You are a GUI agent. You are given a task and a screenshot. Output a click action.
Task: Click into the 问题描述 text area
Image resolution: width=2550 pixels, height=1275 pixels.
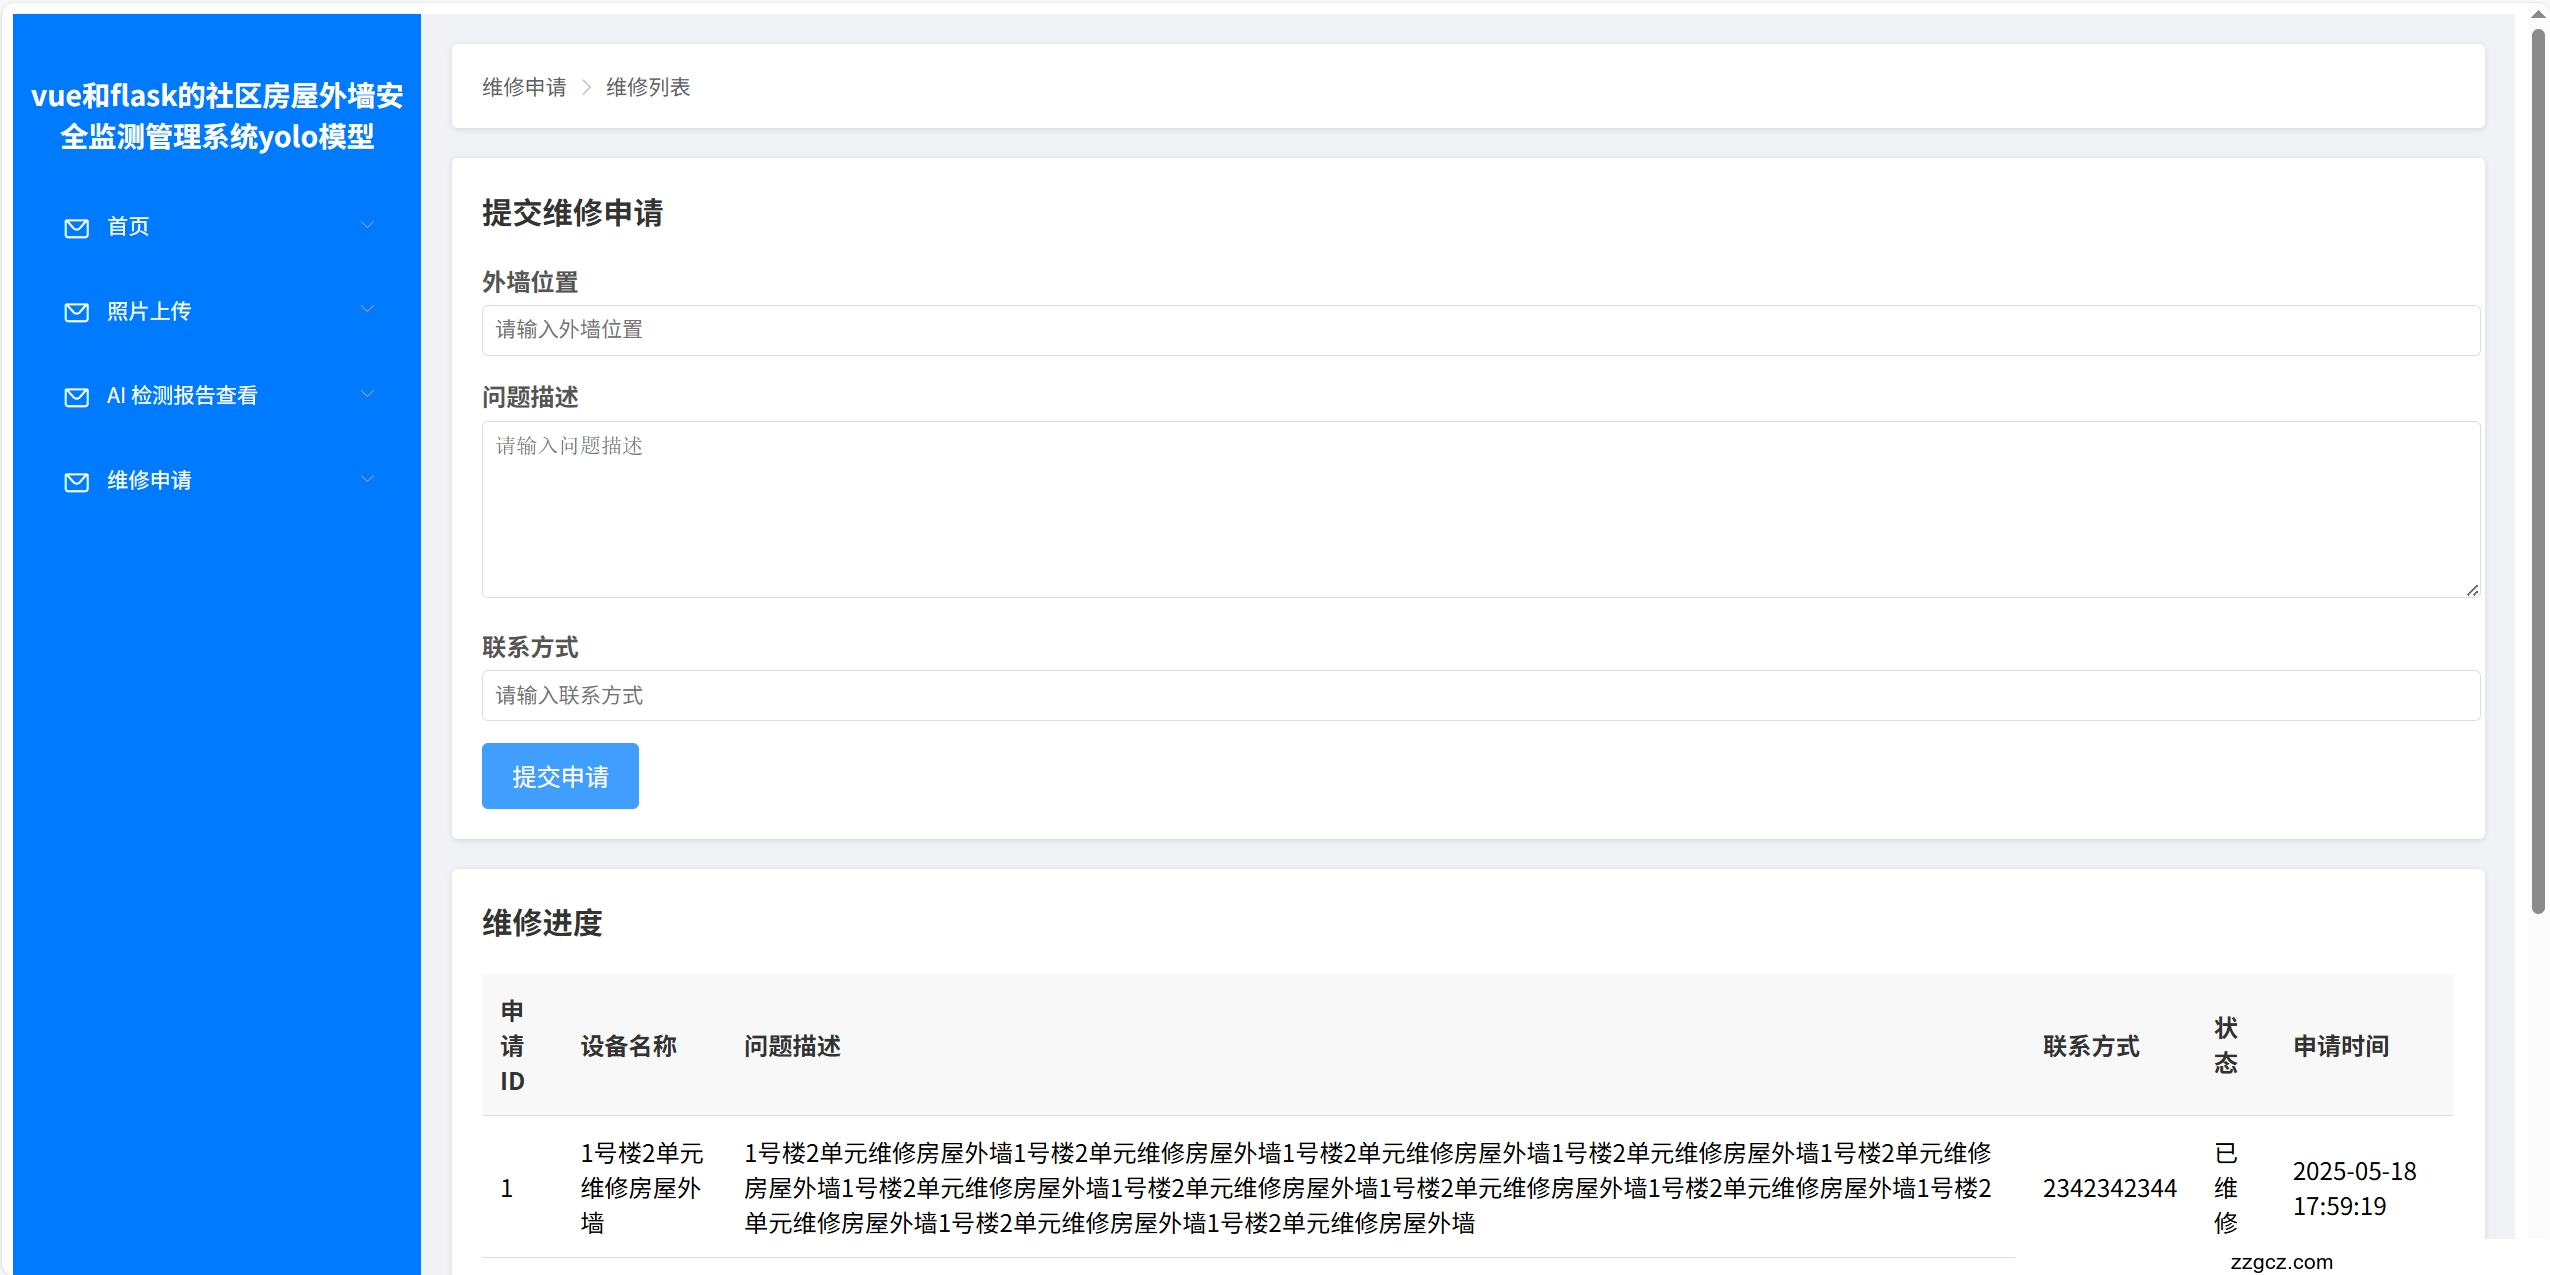click(1480, 509)
